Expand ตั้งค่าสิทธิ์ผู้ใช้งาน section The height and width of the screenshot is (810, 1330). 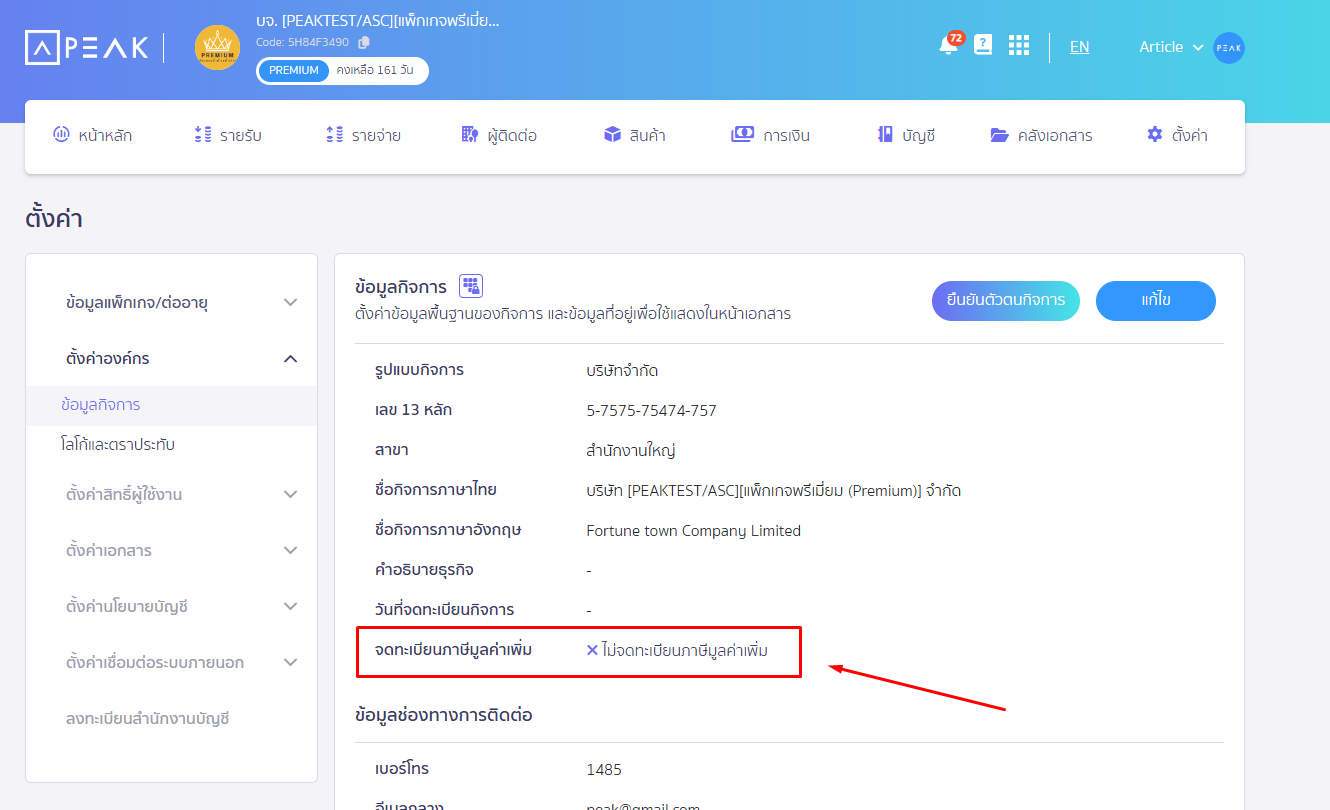click(290, 494)
